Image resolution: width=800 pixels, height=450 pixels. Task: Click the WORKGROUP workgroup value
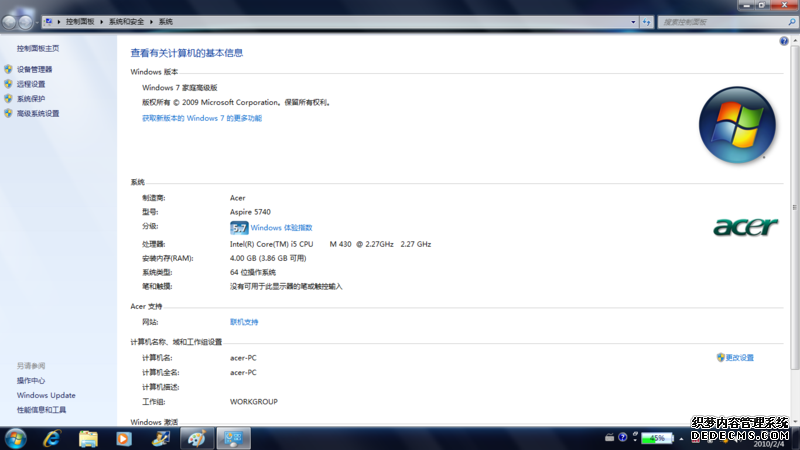pos(254,402)
